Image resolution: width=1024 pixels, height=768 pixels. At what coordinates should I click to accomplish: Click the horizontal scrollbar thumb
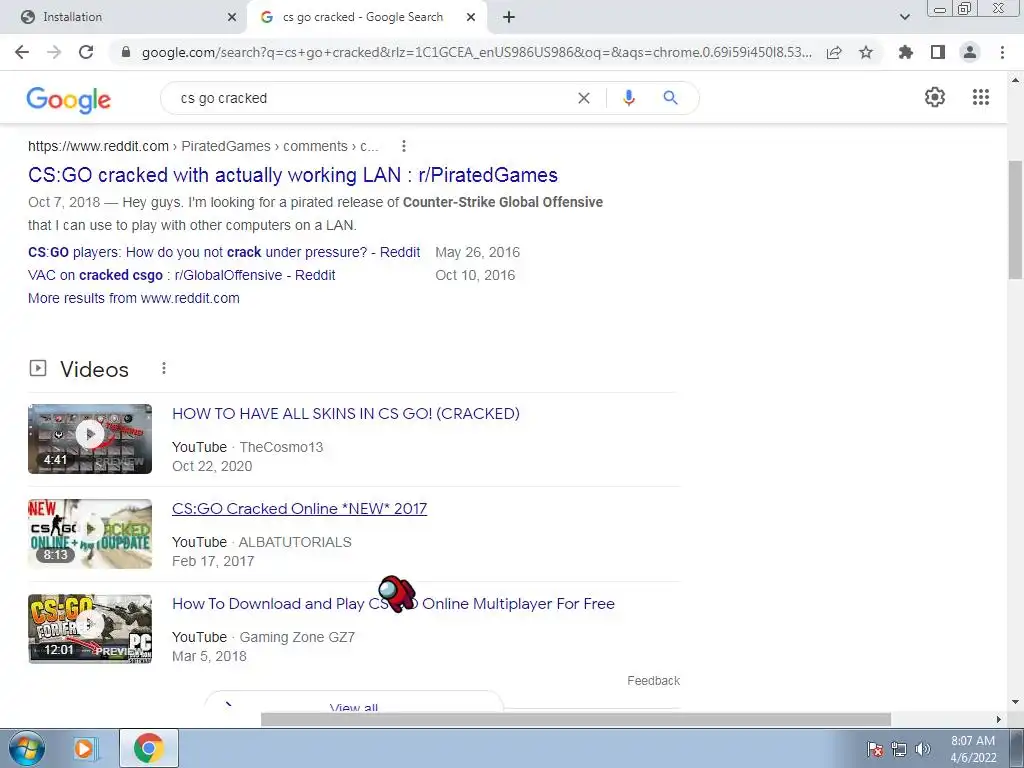(x=575, y=719)
